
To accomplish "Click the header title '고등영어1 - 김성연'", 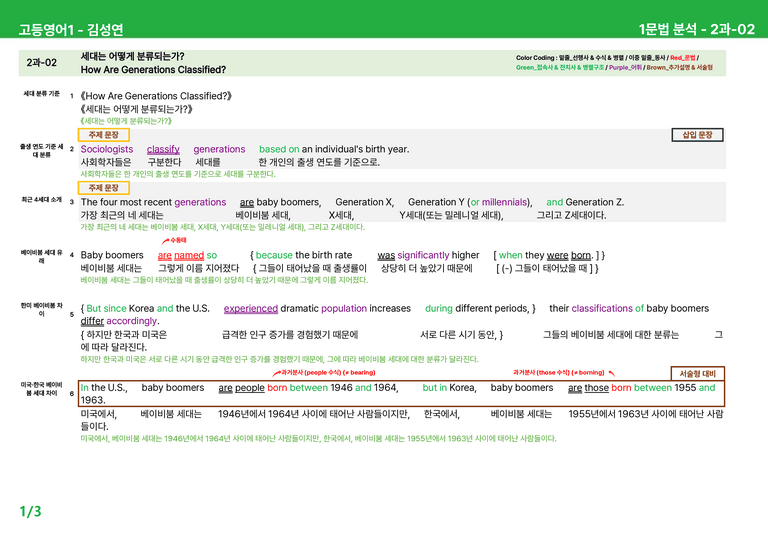I will 71,29.
